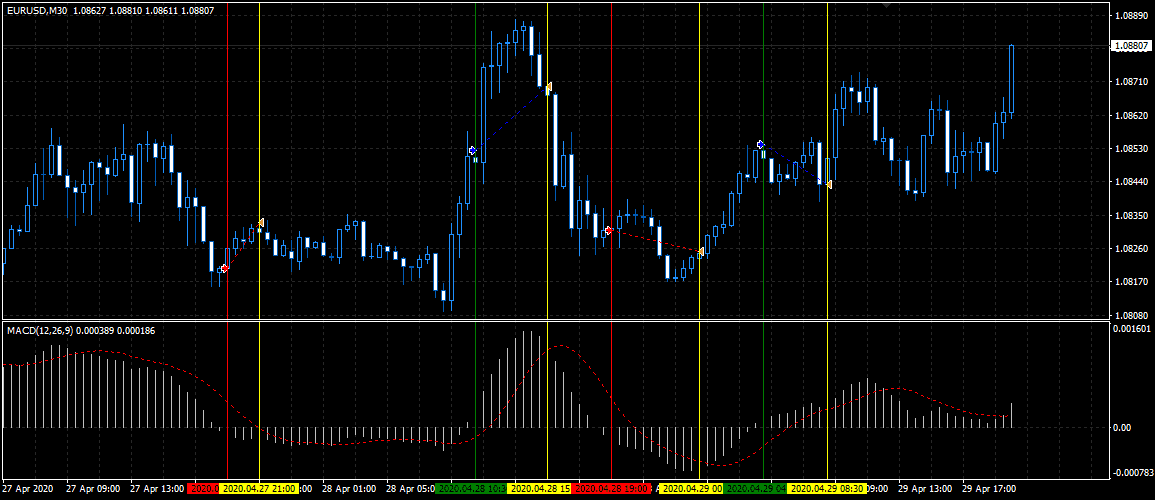Screen dimensions: 1155x500
Task: Click the 1.08890 price scale label
Action: coord(1129,15)
